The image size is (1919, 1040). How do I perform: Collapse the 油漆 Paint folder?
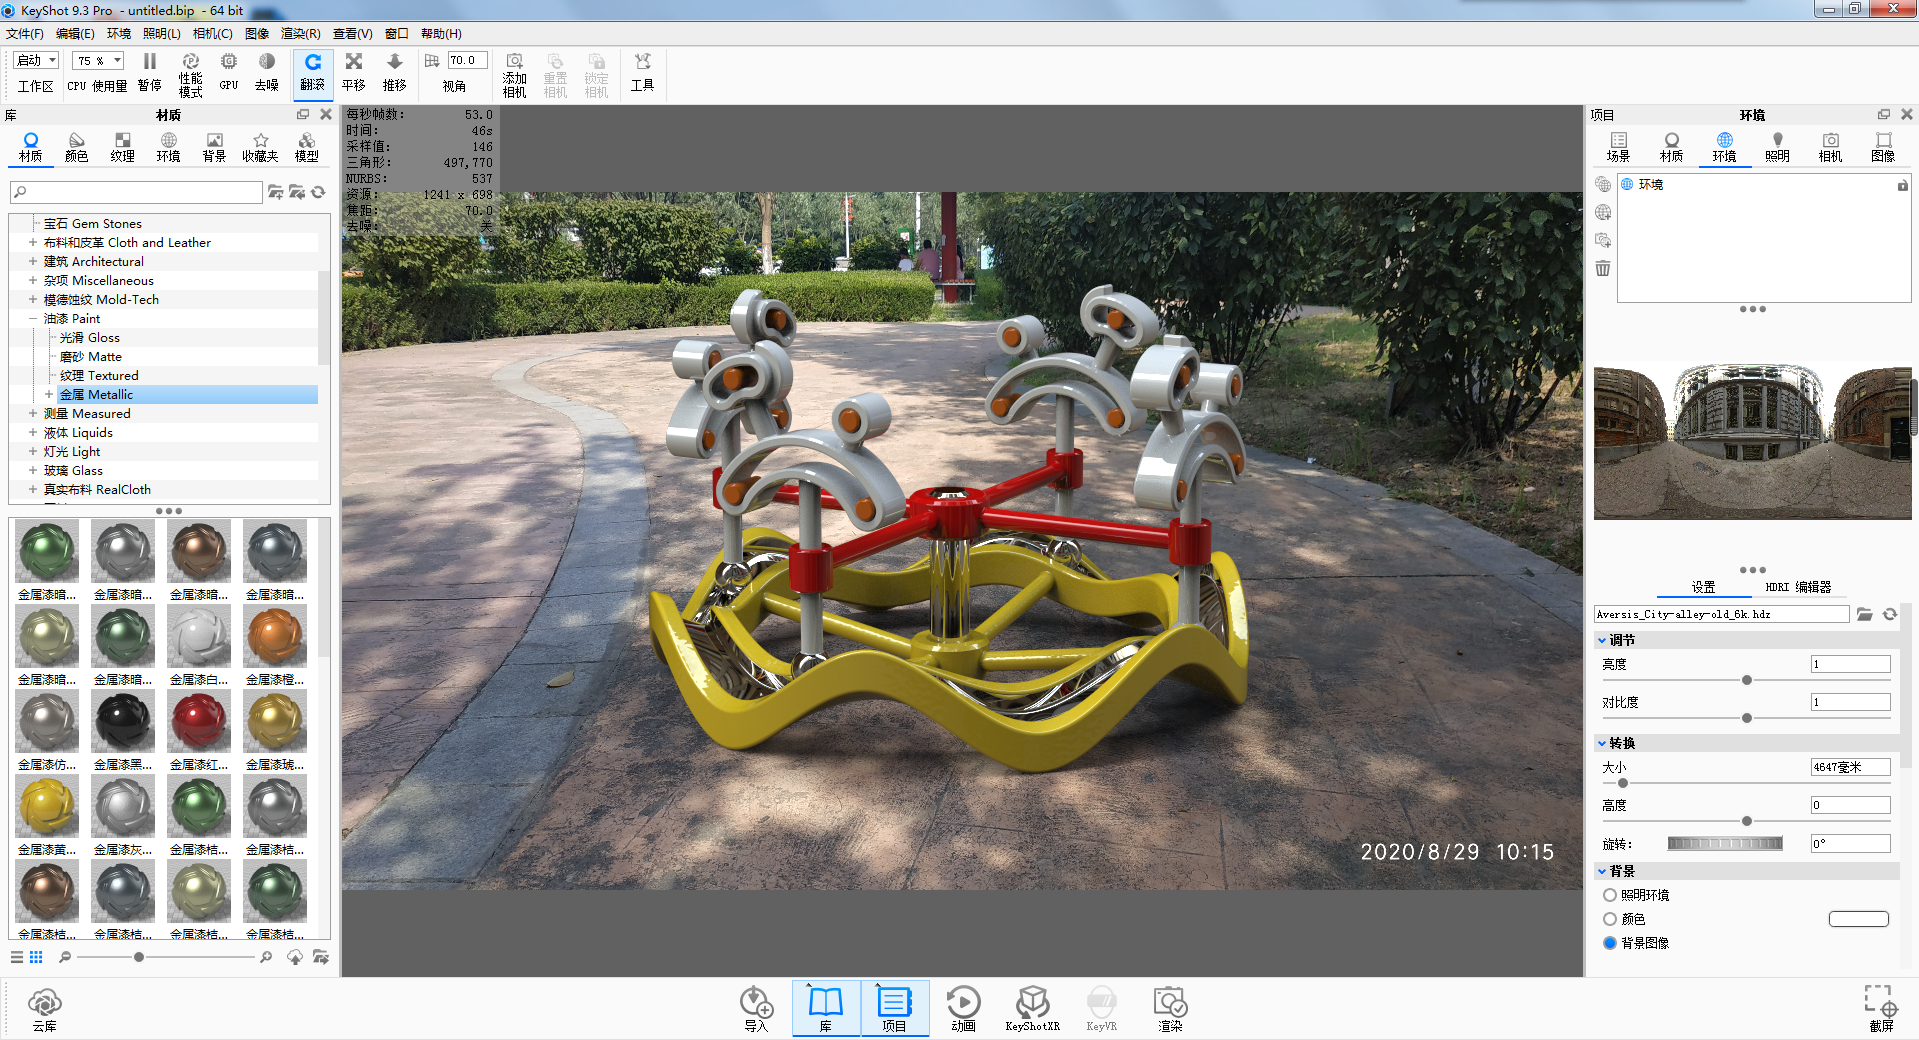[33, 319]
